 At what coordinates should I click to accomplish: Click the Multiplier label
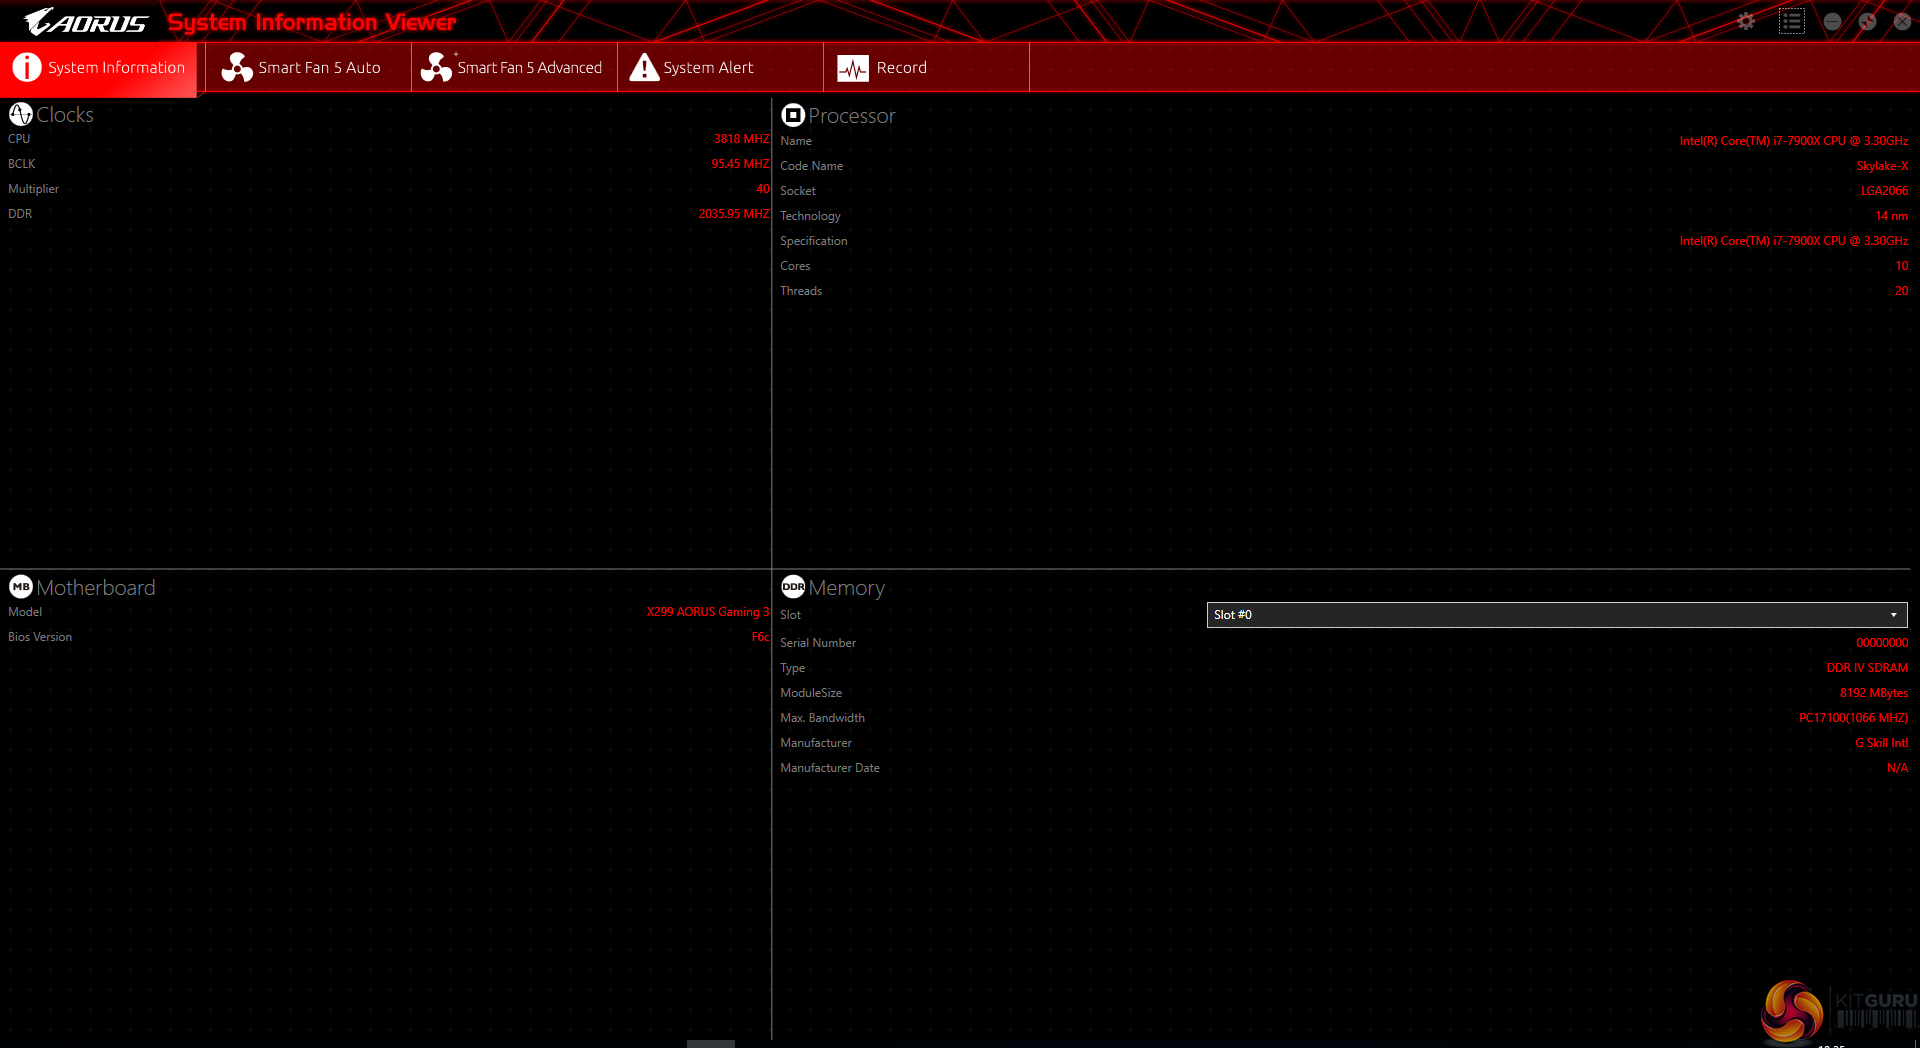pos(34,189)
